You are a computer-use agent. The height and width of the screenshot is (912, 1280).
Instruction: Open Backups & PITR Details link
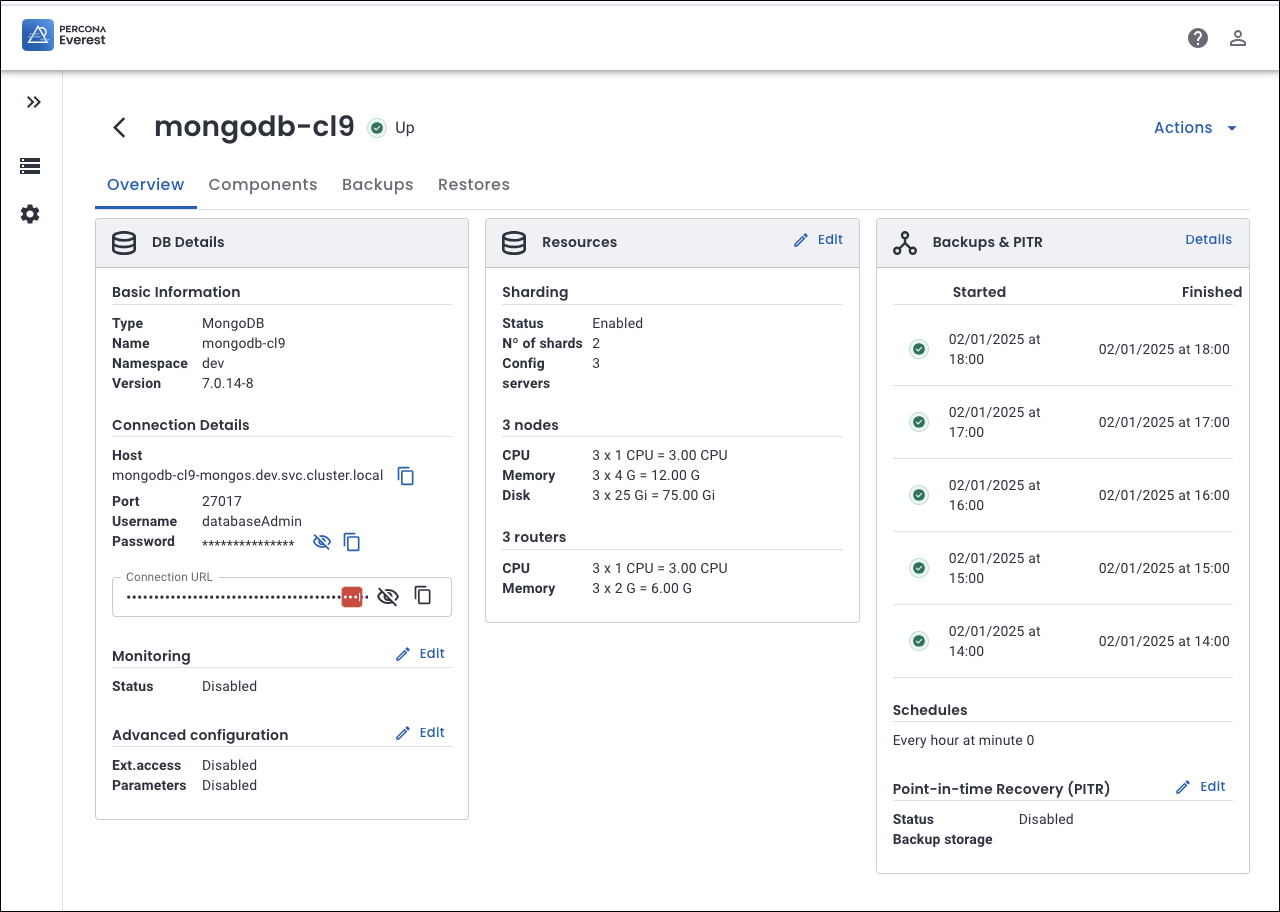pos(1208,240)
